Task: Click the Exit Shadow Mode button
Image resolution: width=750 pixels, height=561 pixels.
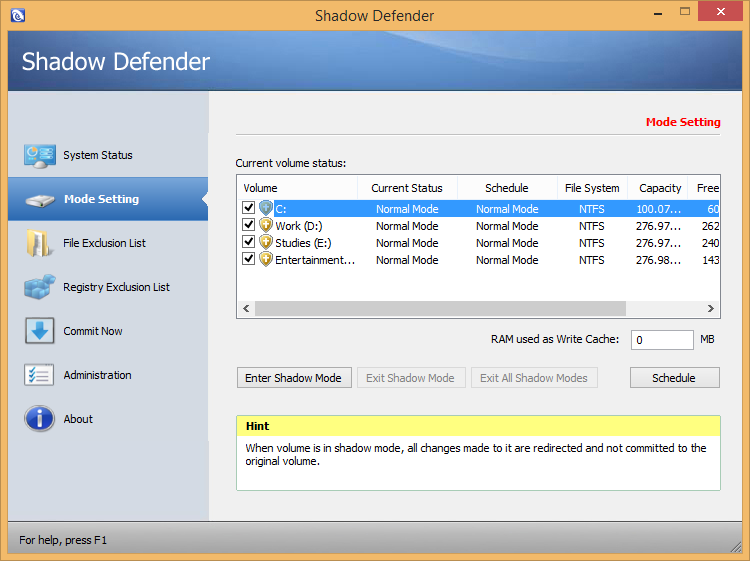Action: 411,378
